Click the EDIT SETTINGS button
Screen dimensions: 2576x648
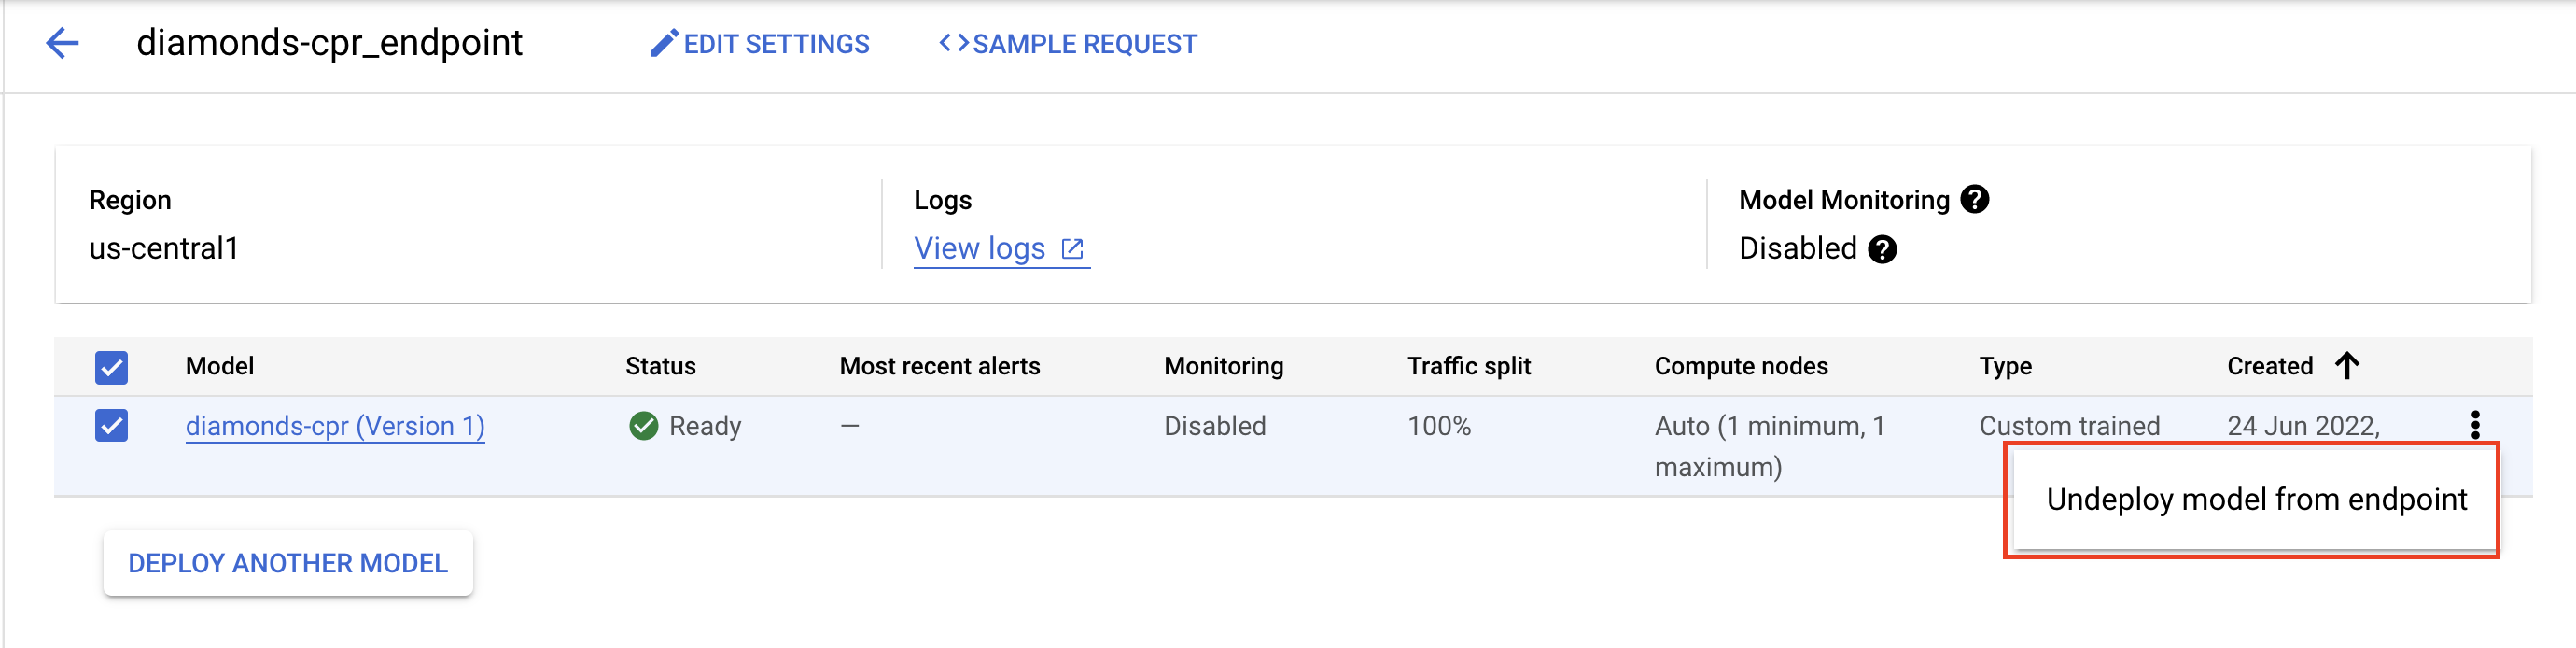click(776, 44)
